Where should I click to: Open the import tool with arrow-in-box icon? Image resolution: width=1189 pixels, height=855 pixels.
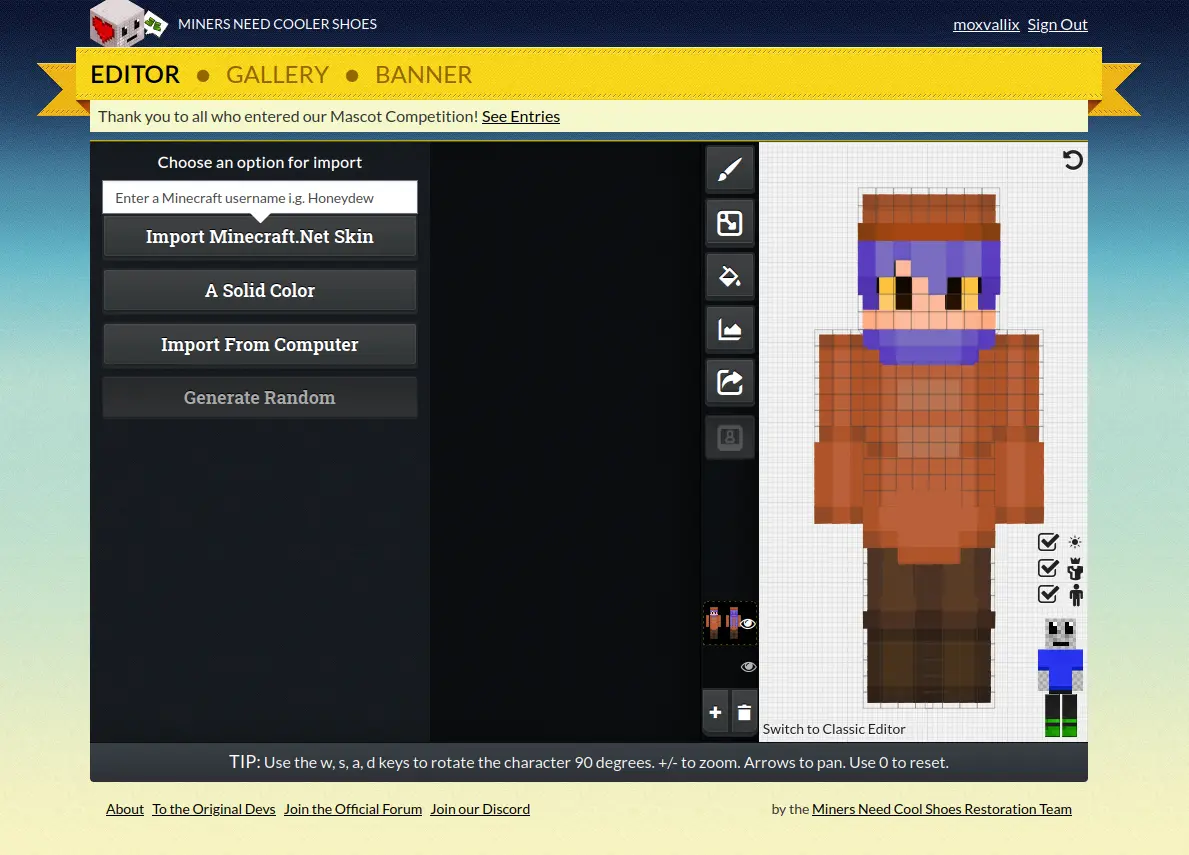(729, 223)
